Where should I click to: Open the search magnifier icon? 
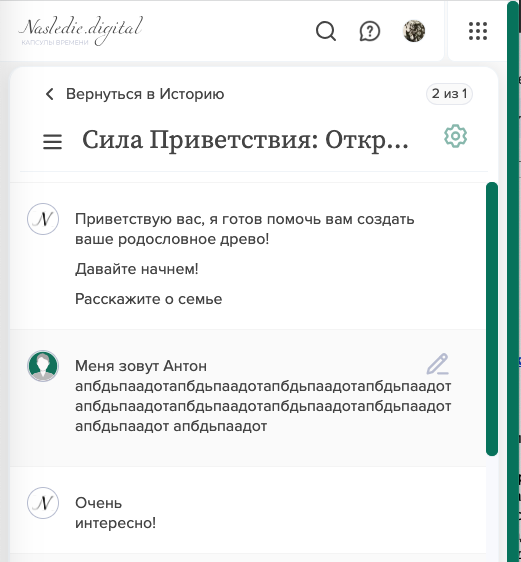tap(326, 31)
